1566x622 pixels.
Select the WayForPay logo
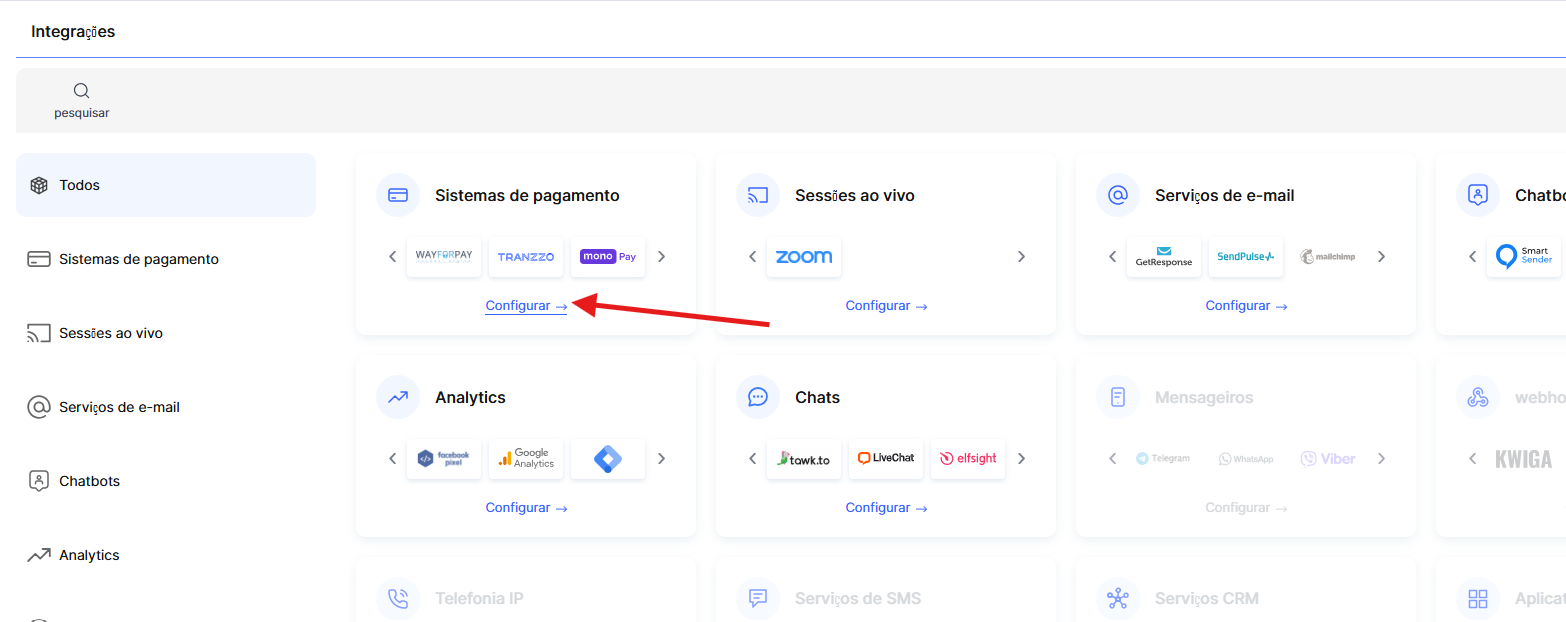pos(444,257)
